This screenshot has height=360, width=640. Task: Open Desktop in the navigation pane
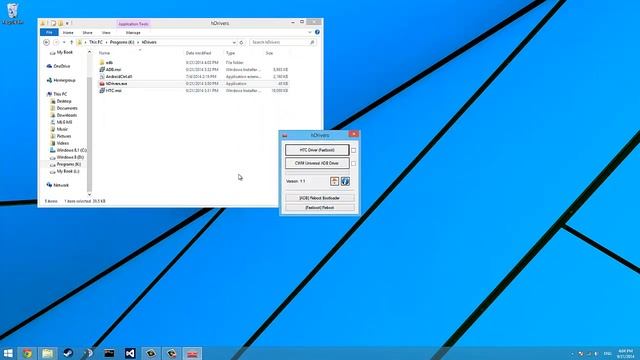(x=64, y=101)
